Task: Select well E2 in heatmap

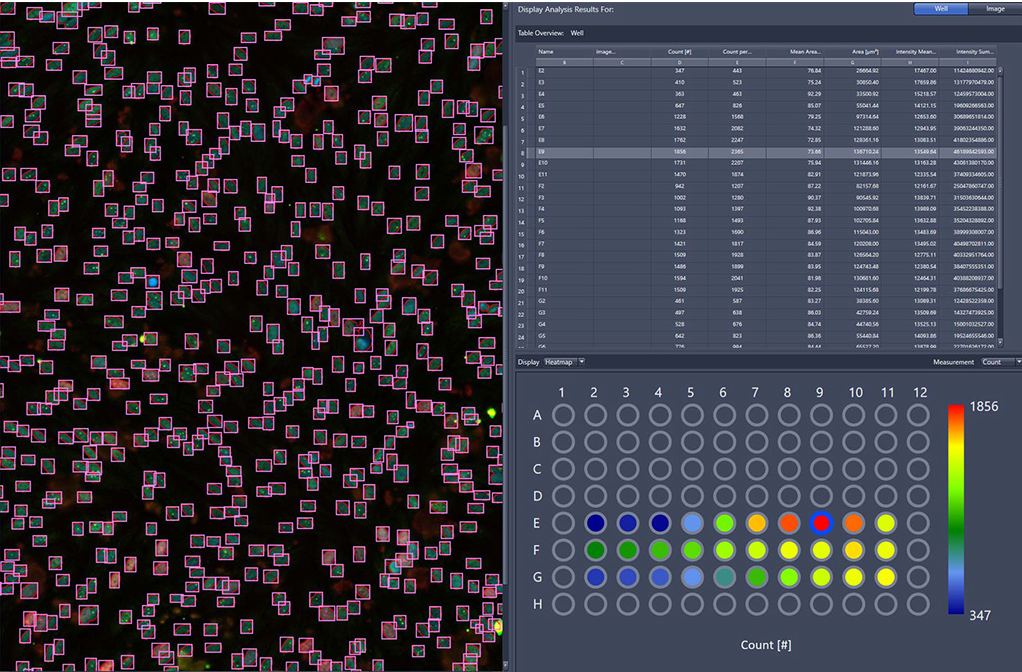Action: click(595, 523)
